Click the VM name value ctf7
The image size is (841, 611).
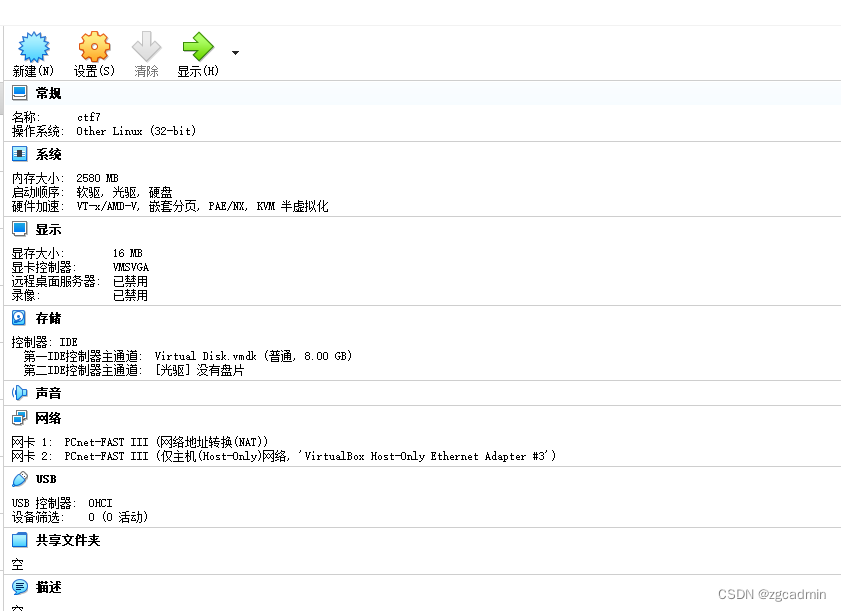[x=89, y=117]
